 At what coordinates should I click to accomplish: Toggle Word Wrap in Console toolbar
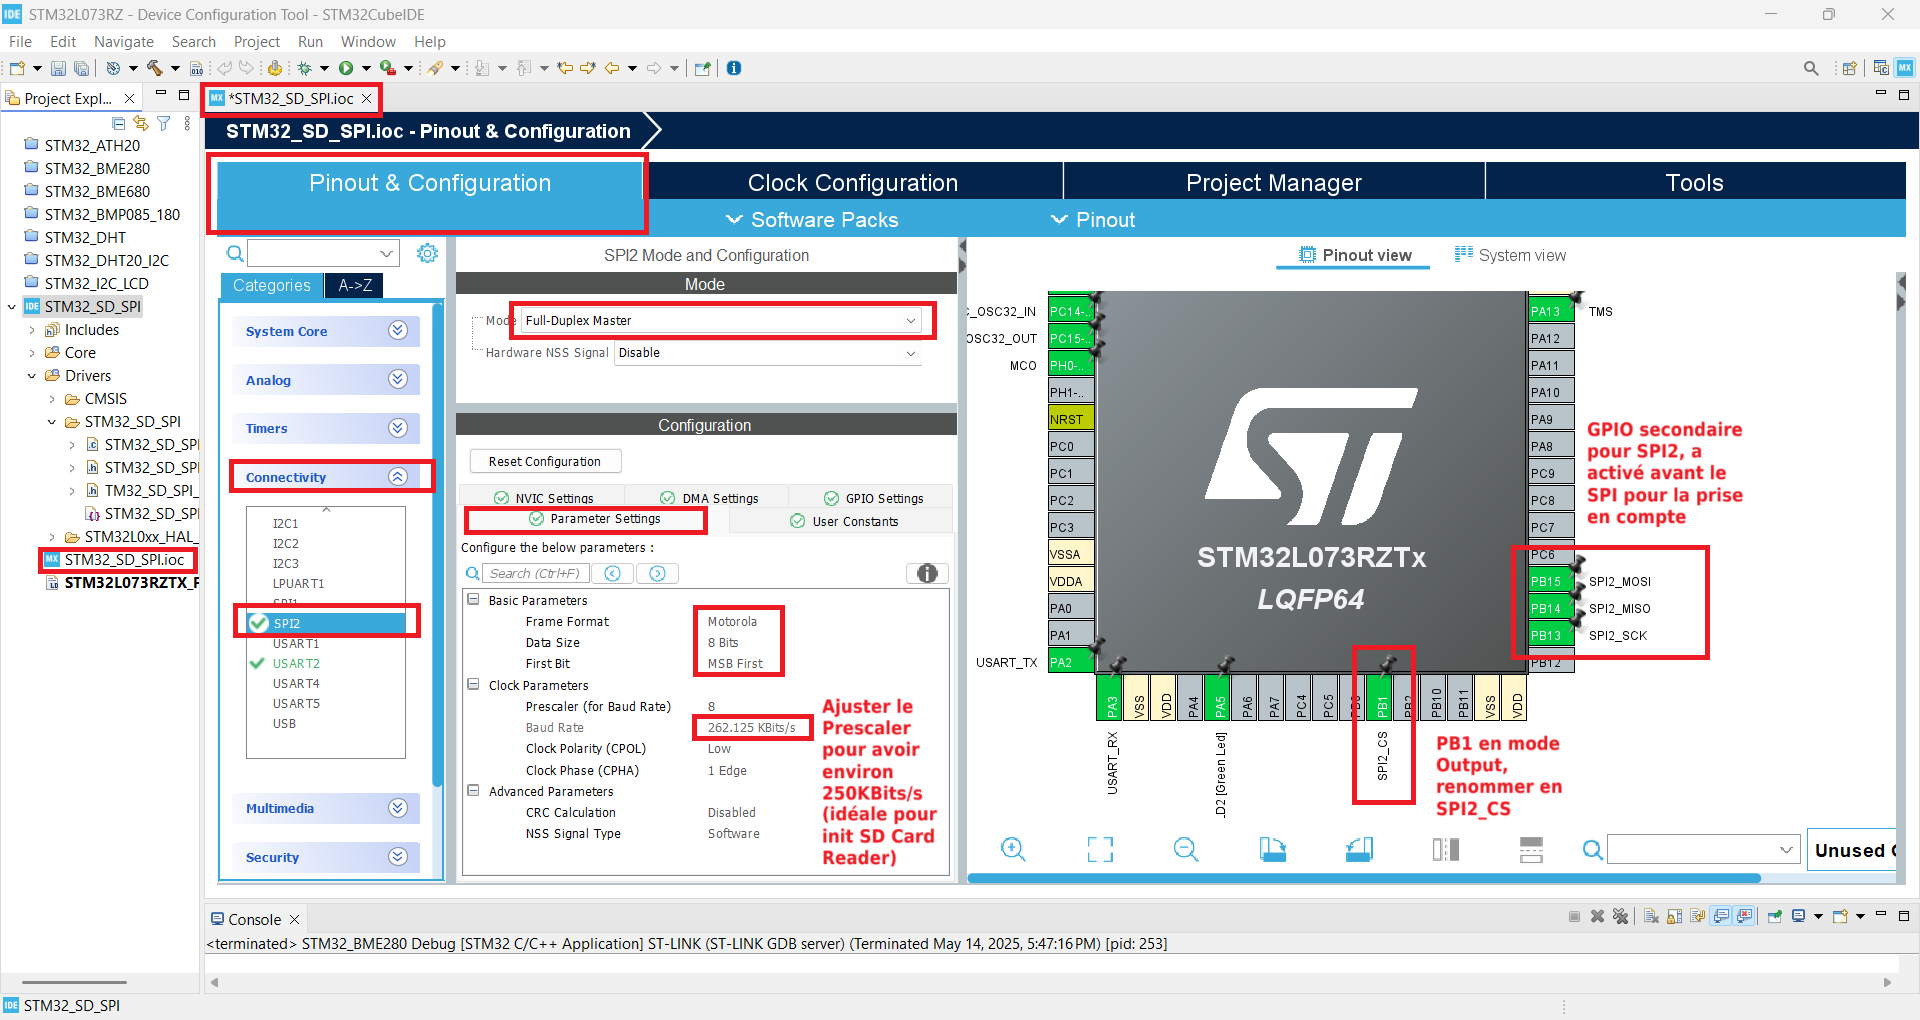click(1697, 916)
